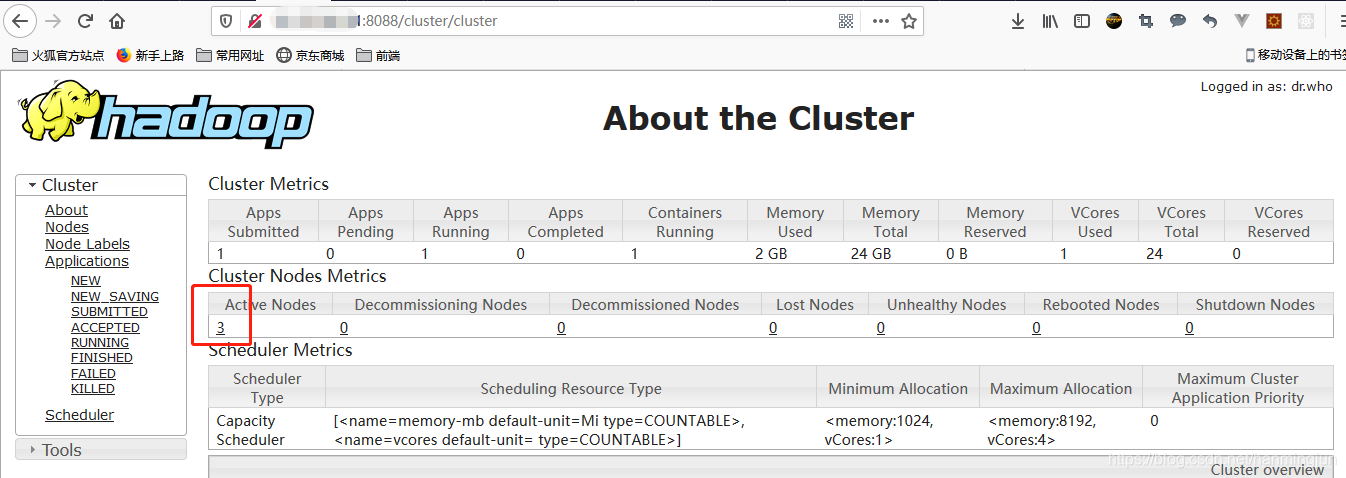1346x478 pixels.
Task: Open page actions three-dot menu
Action: pyautogui.click(x=881, y=21)
